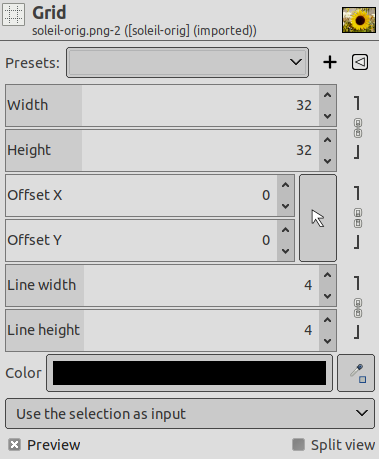Increase the Width value with up arrow
The image size is (379, 459).
click(328, 95)
